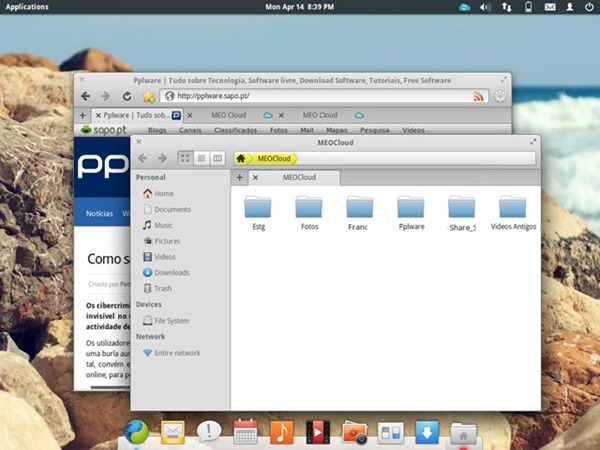Open system settings switchboard from the dock
600x450 pixels.
click(391, 433)
